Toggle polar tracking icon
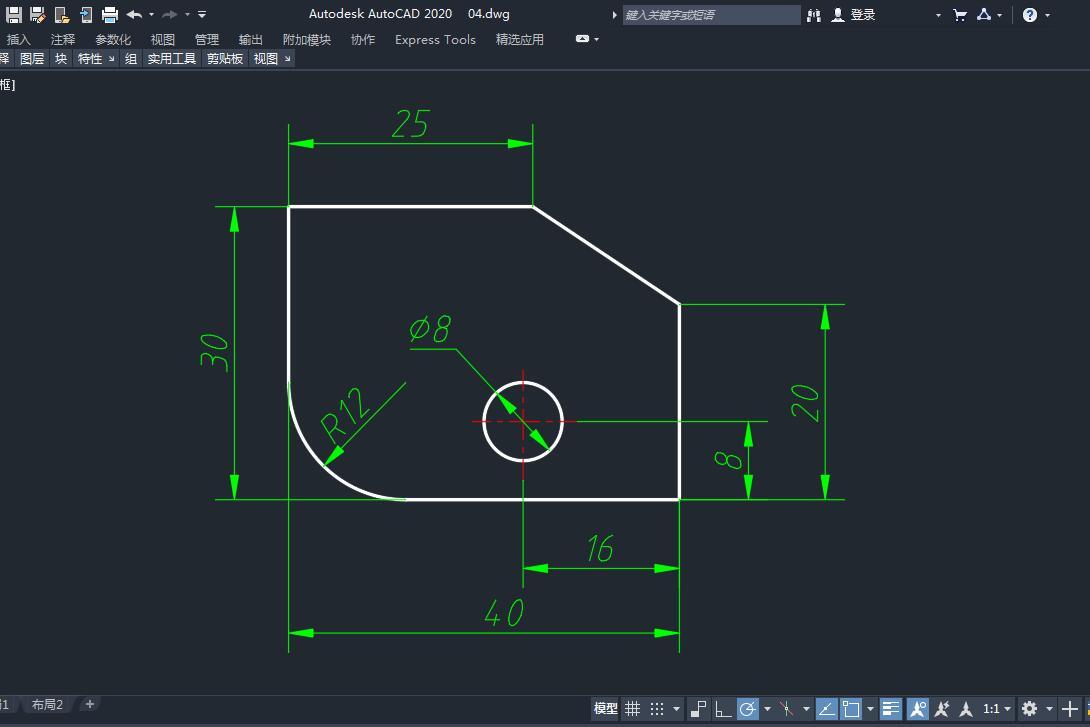This screenshot has width=1090, height=727. [747, 708]
